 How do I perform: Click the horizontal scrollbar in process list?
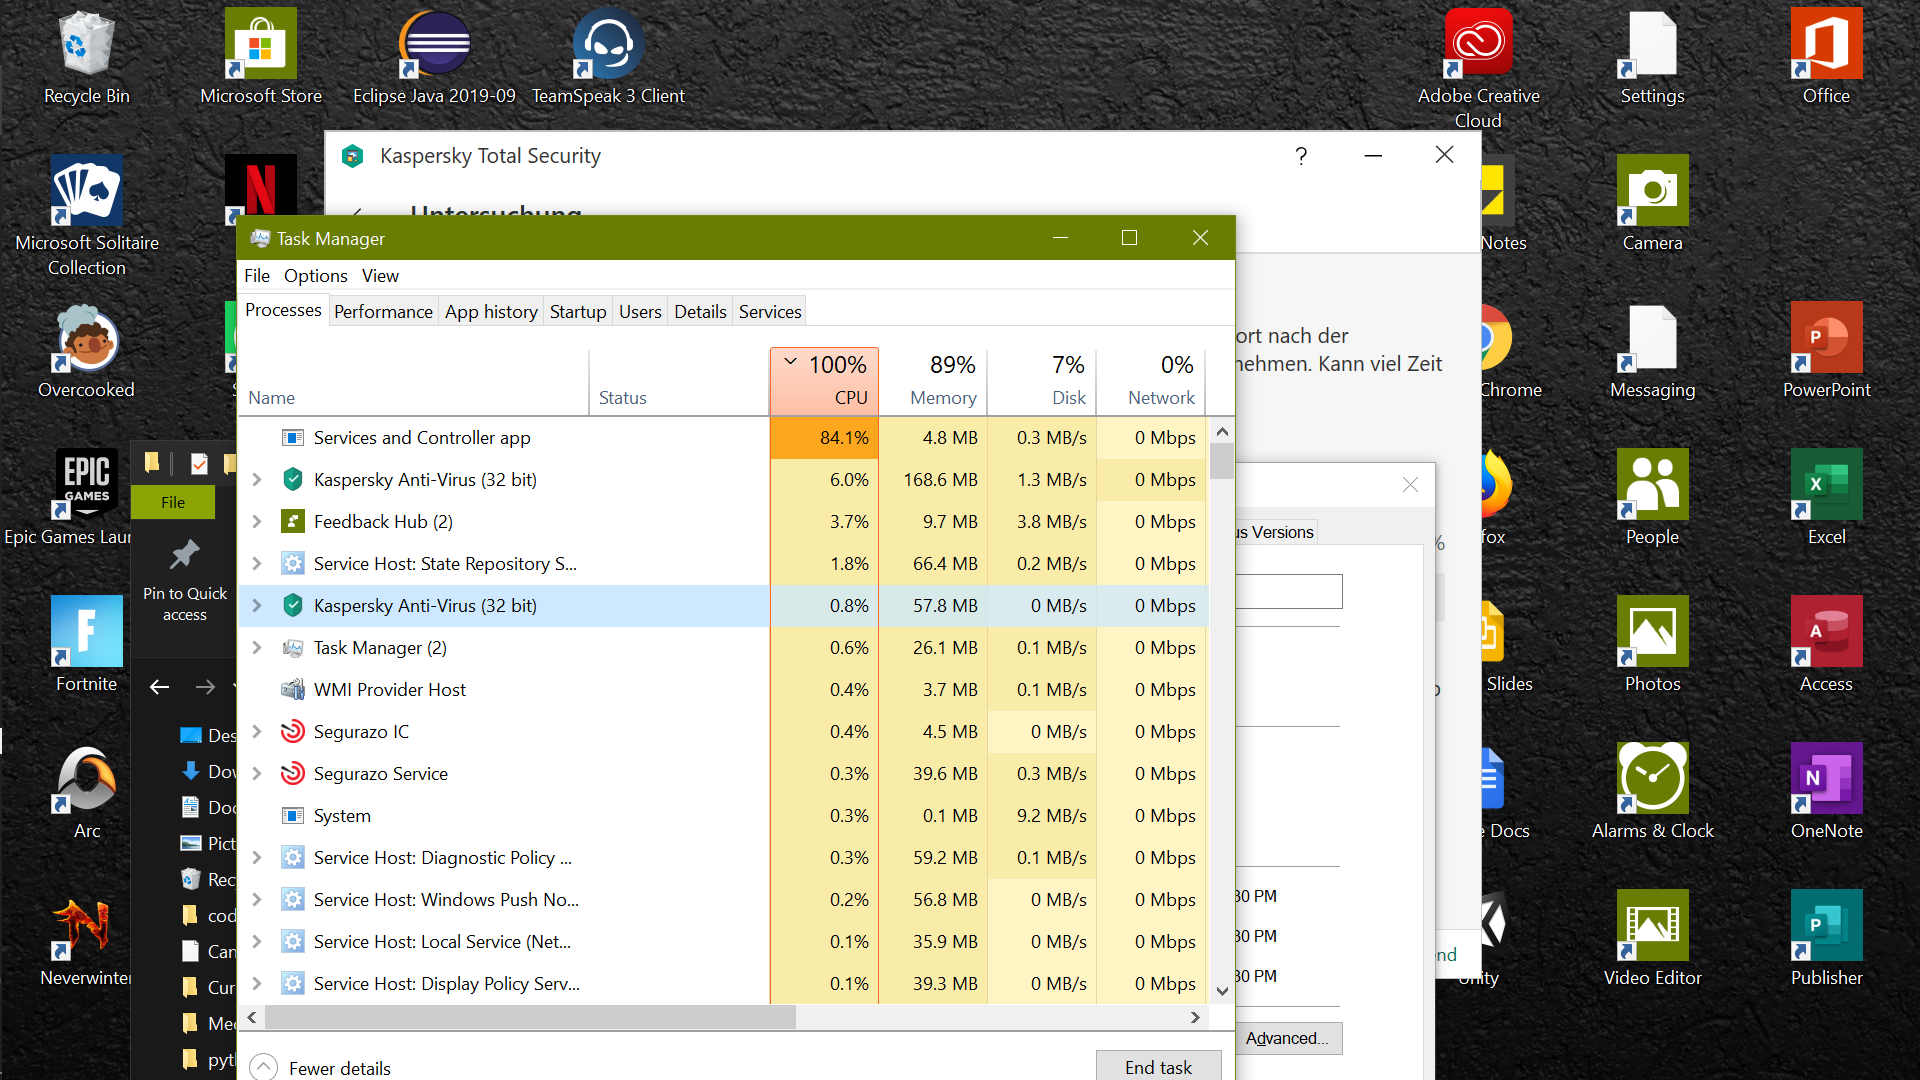point(530,1017)
